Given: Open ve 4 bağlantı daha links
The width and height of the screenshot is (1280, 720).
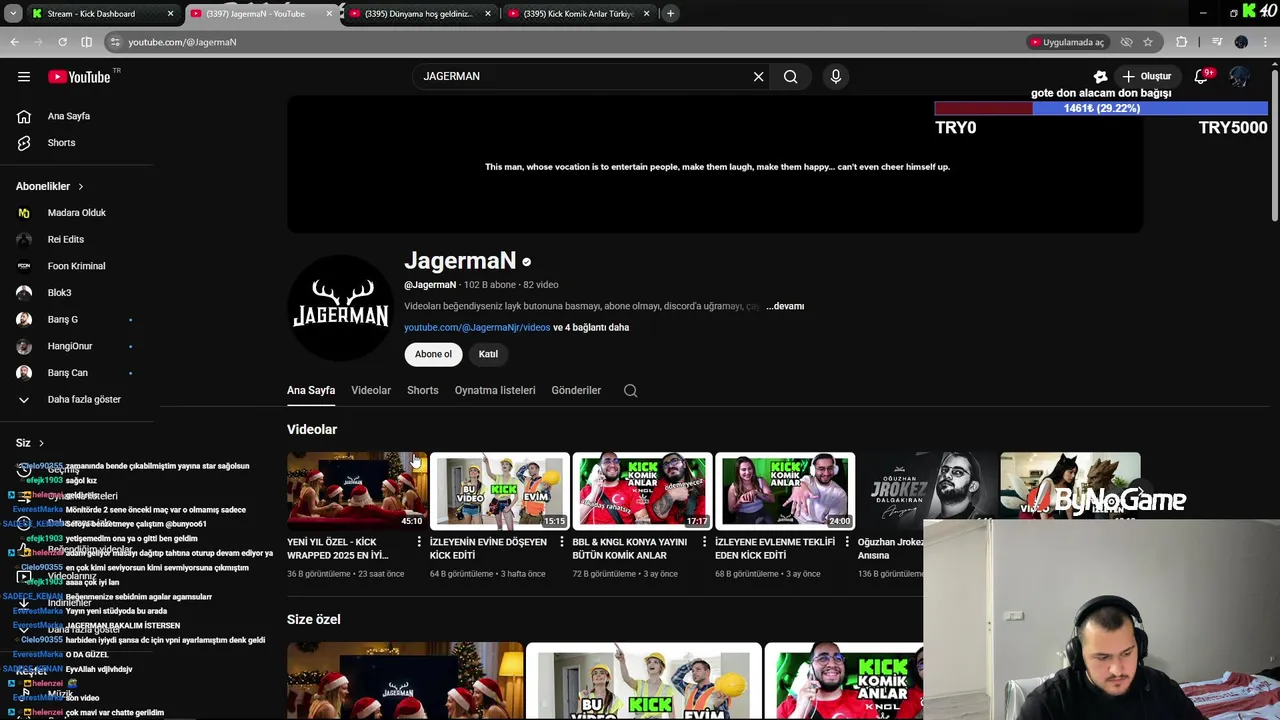Looking at the screenshot, I should (x=591, y=327).
